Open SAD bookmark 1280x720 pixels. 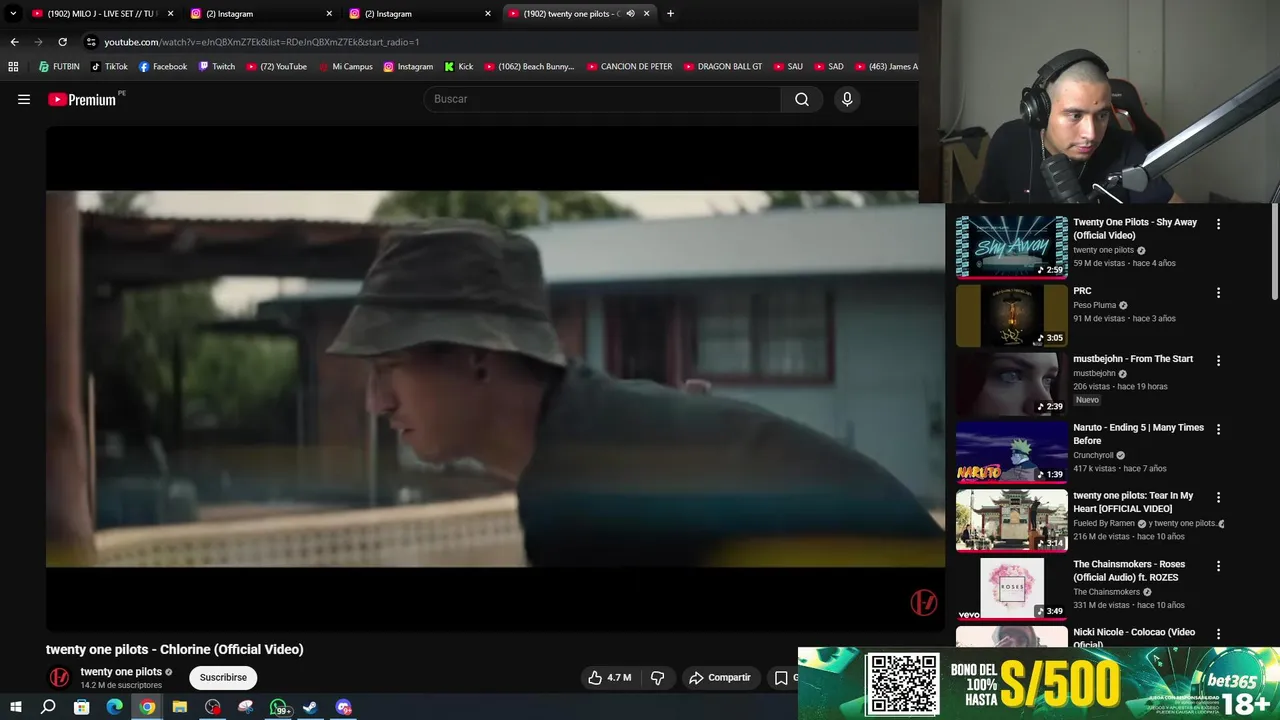828,67
